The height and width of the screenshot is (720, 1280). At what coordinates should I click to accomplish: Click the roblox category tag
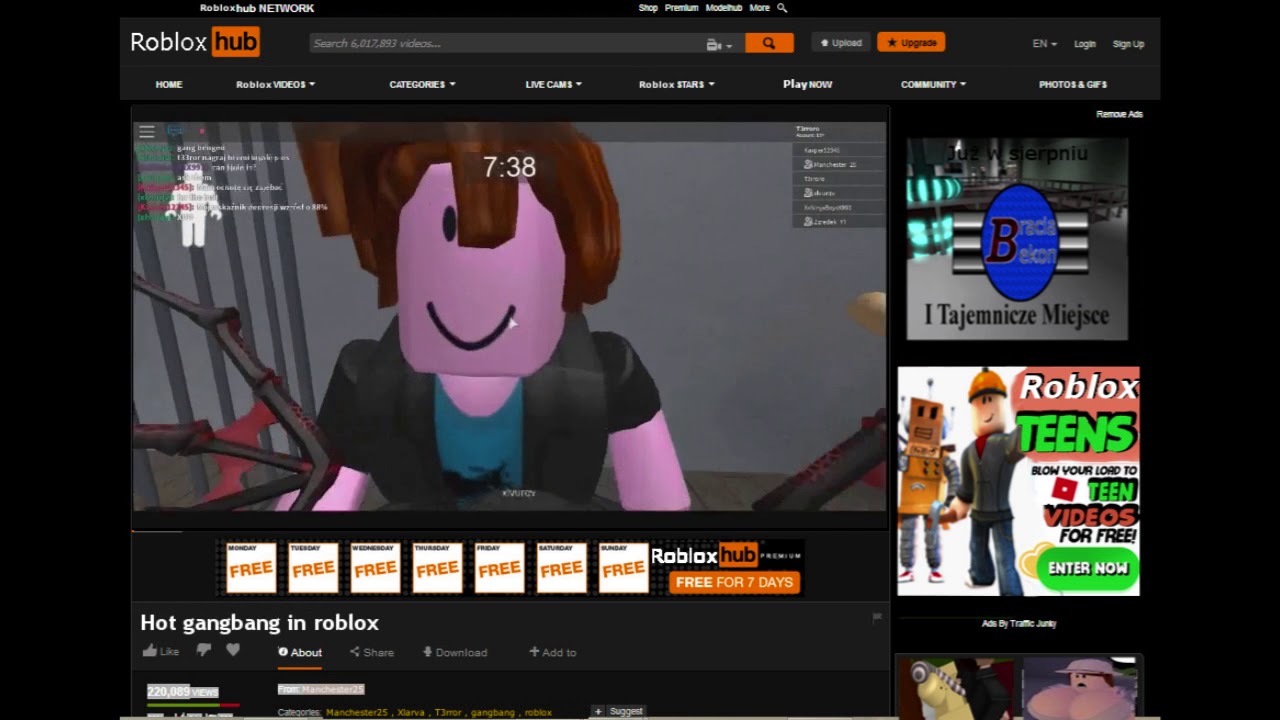pos(538,713)
